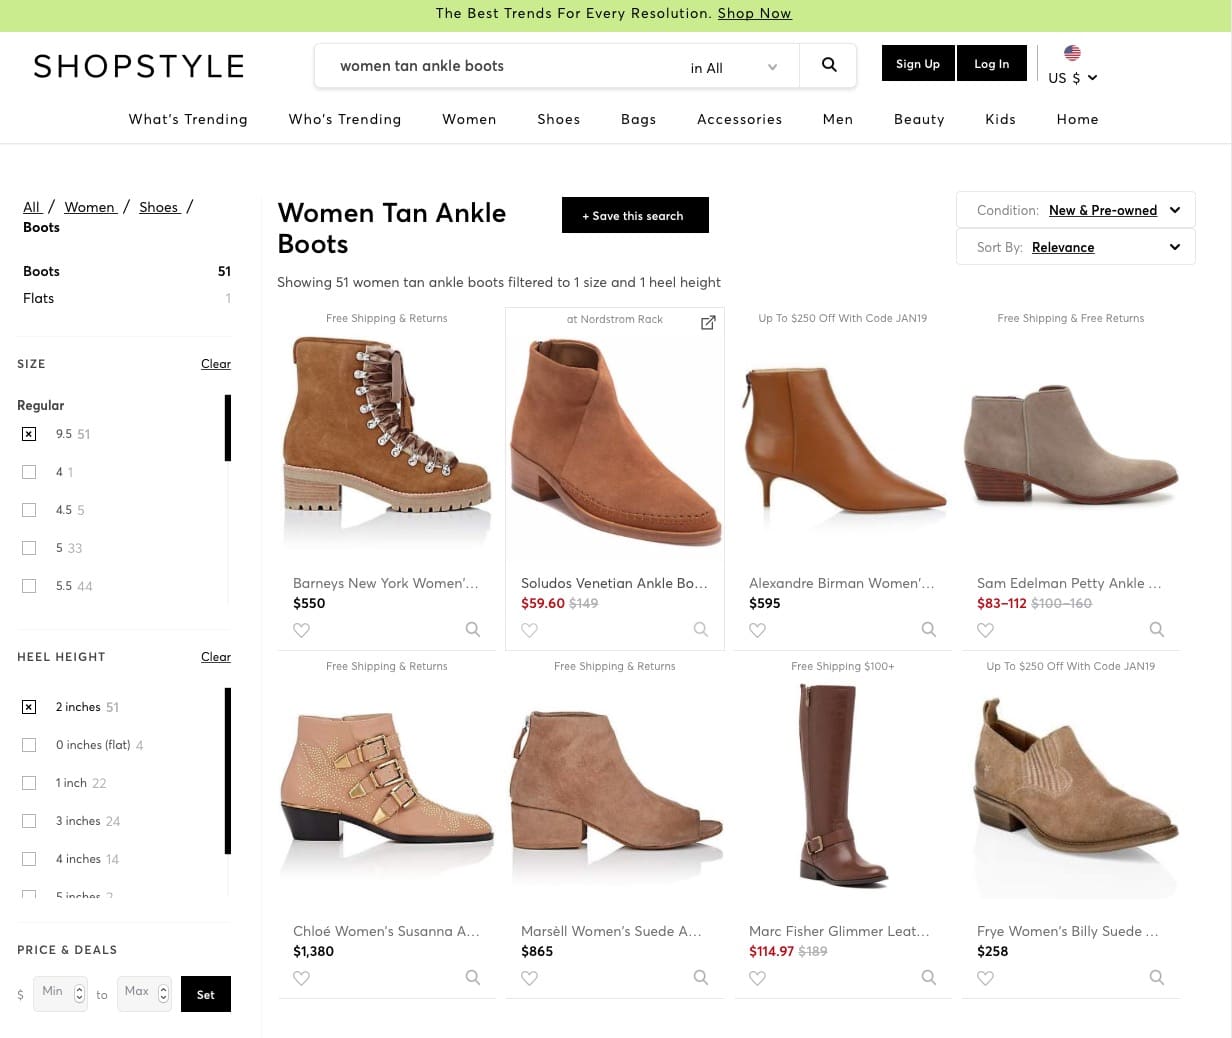
Task: Click the All breadcrumb link
Action: (x=32, y=207)
